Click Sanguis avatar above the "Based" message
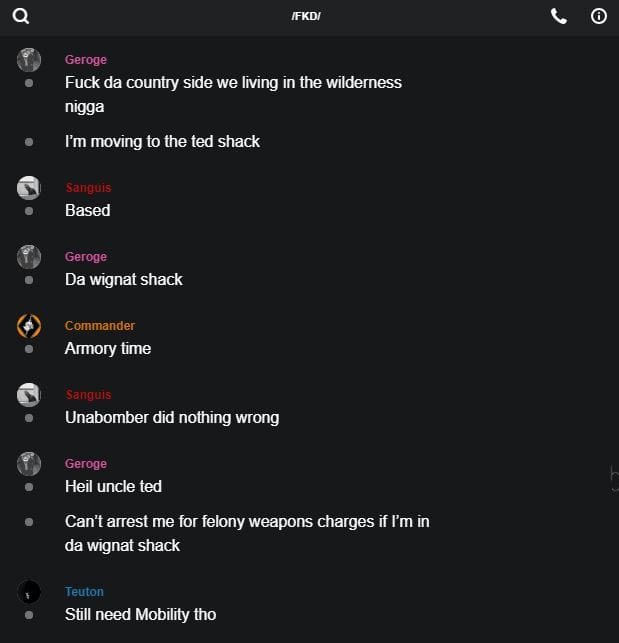619x643 pixels. pyautogui.click(x=29, y=187)
